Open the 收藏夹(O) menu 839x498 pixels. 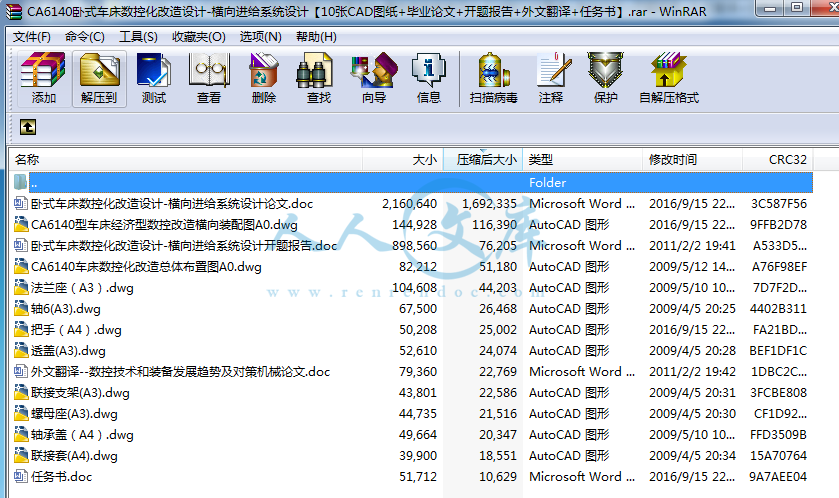199,37
